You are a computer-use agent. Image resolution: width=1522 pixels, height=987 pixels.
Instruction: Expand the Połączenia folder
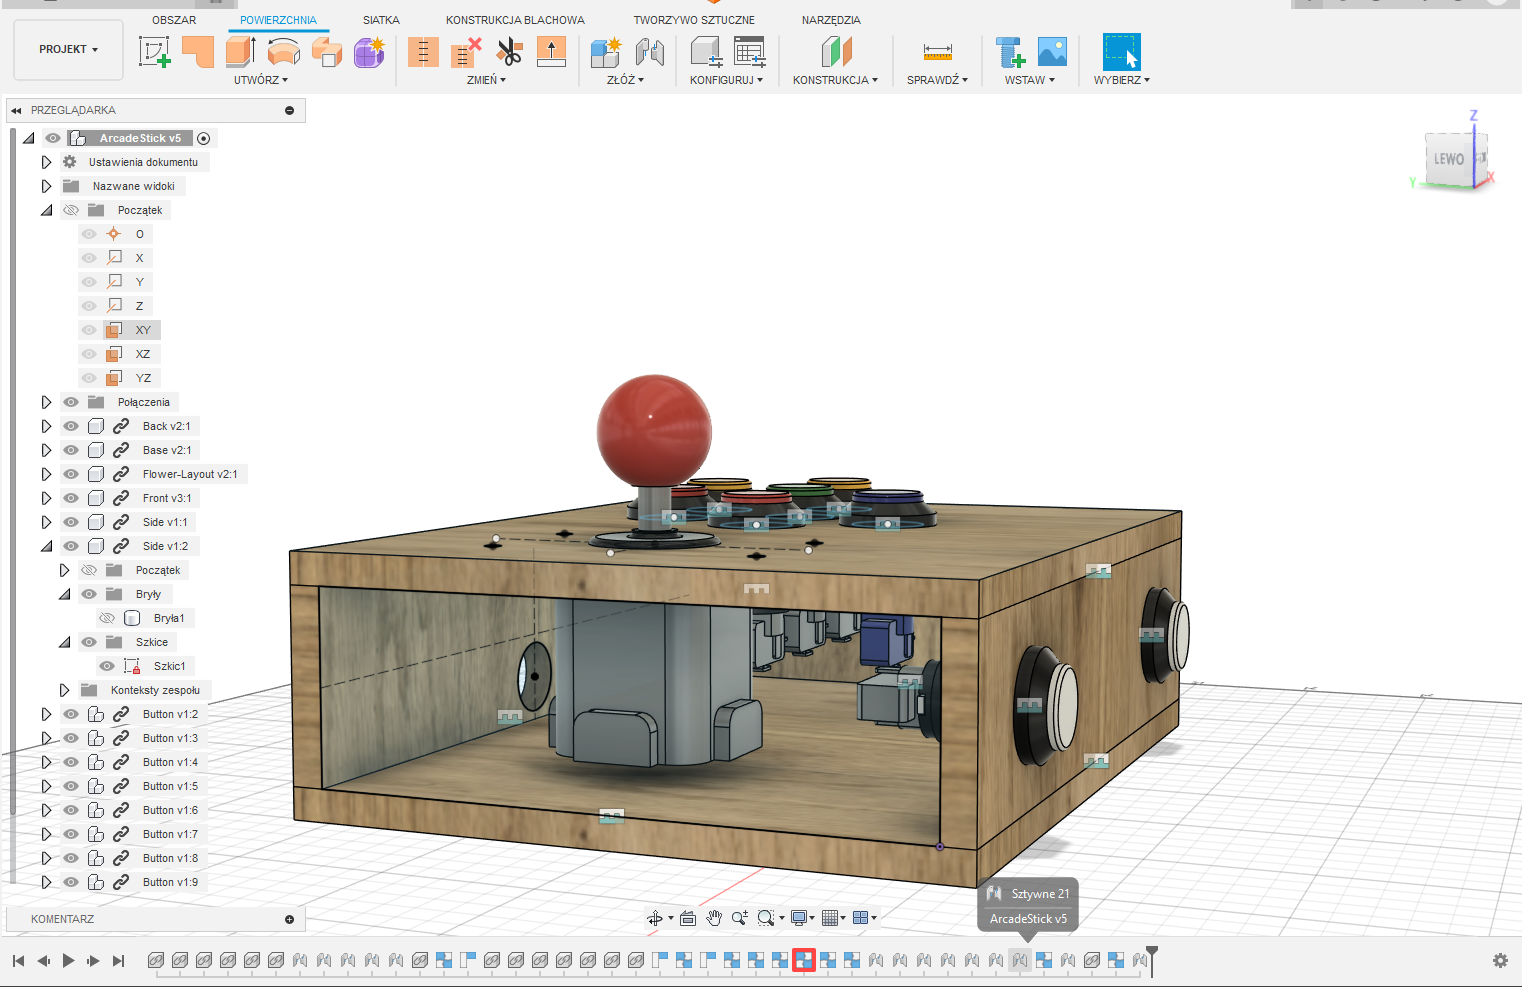[46, 401]
